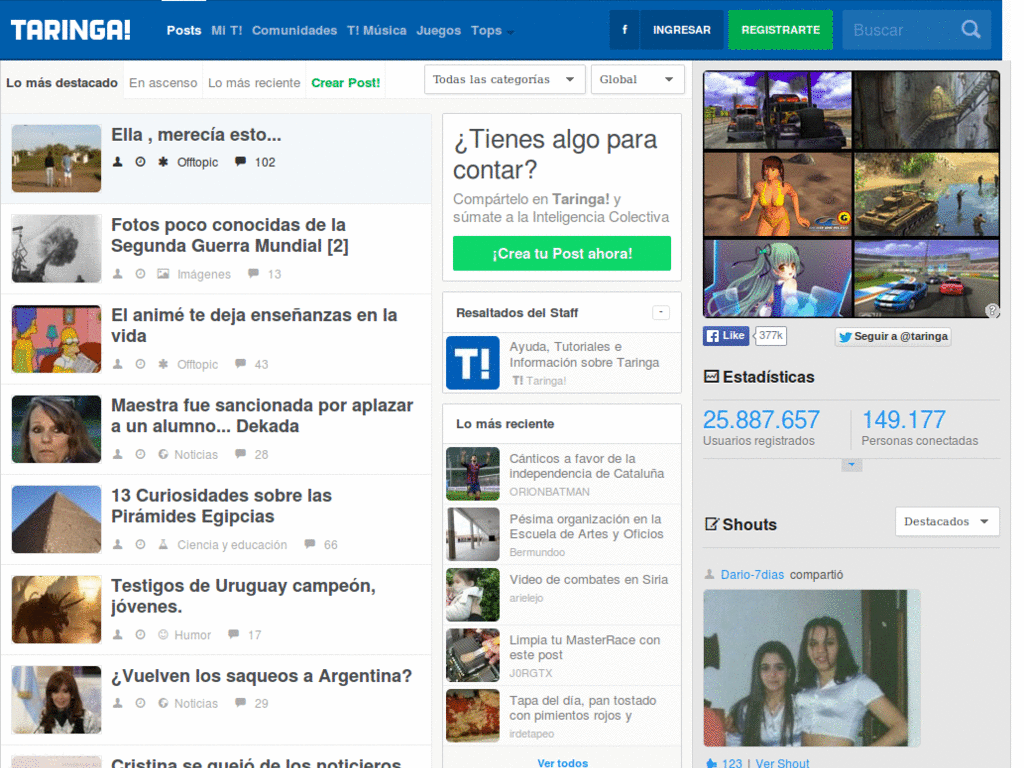Open the Global region dropdown
The height and width of the screenshot is (768, 1024).
pos(637,79)
